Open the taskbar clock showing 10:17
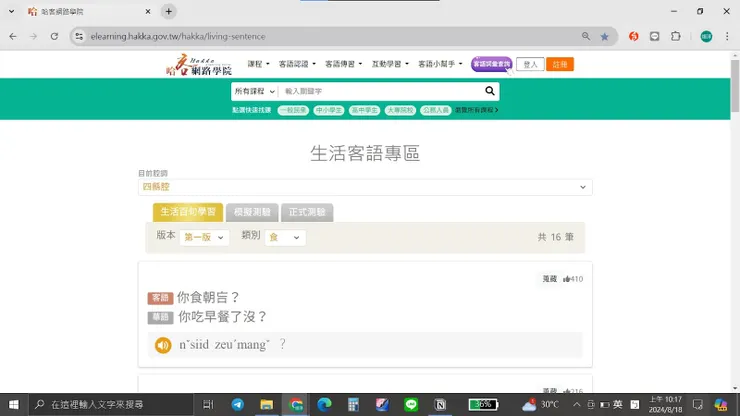Screen dimensions: 740x416 point(665,405)
